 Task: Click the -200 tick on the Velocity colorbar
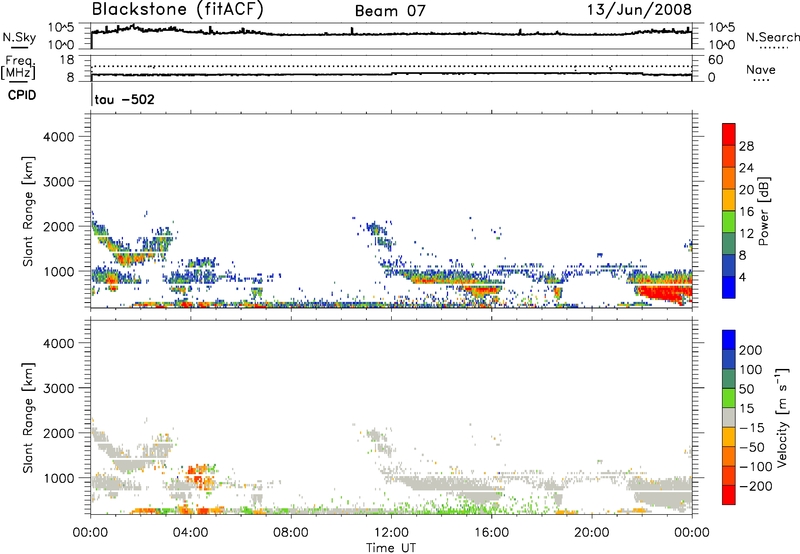point(756,486)
